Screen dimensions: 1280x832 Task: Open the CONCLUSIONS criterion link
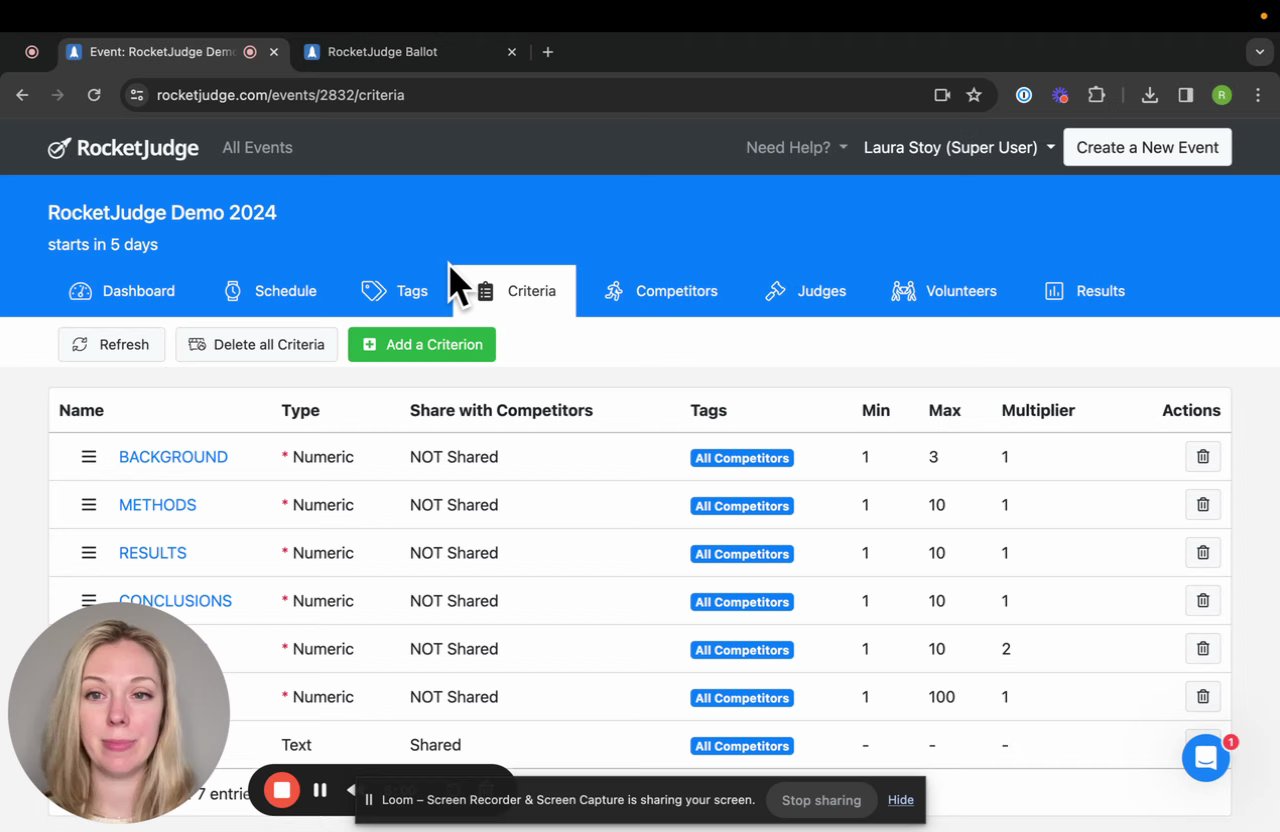coord(175,601)
